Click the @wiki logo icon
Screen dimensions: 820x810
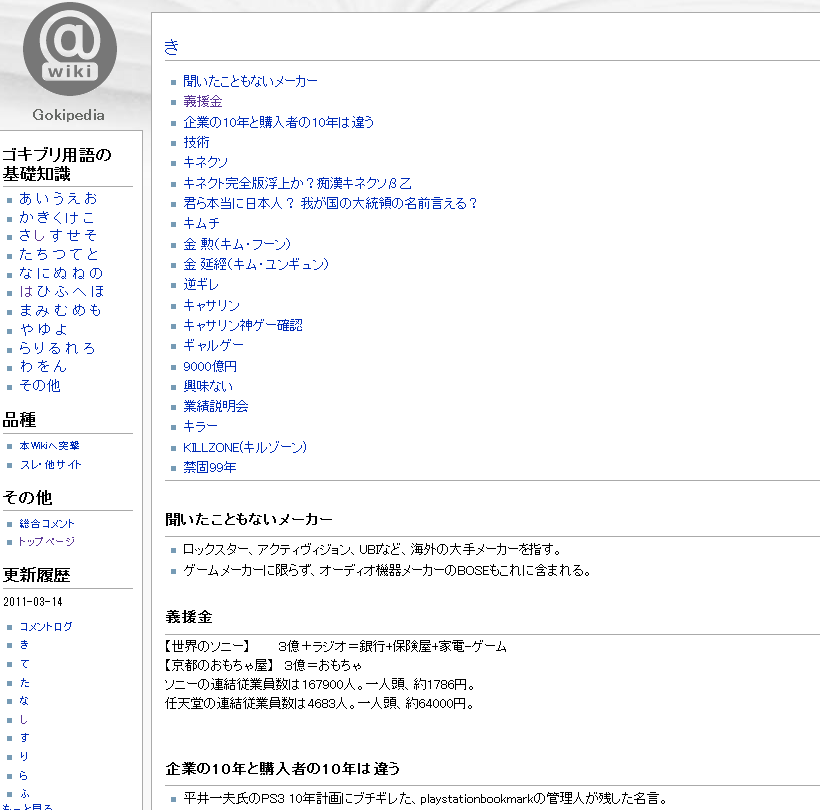click(70, 49)
